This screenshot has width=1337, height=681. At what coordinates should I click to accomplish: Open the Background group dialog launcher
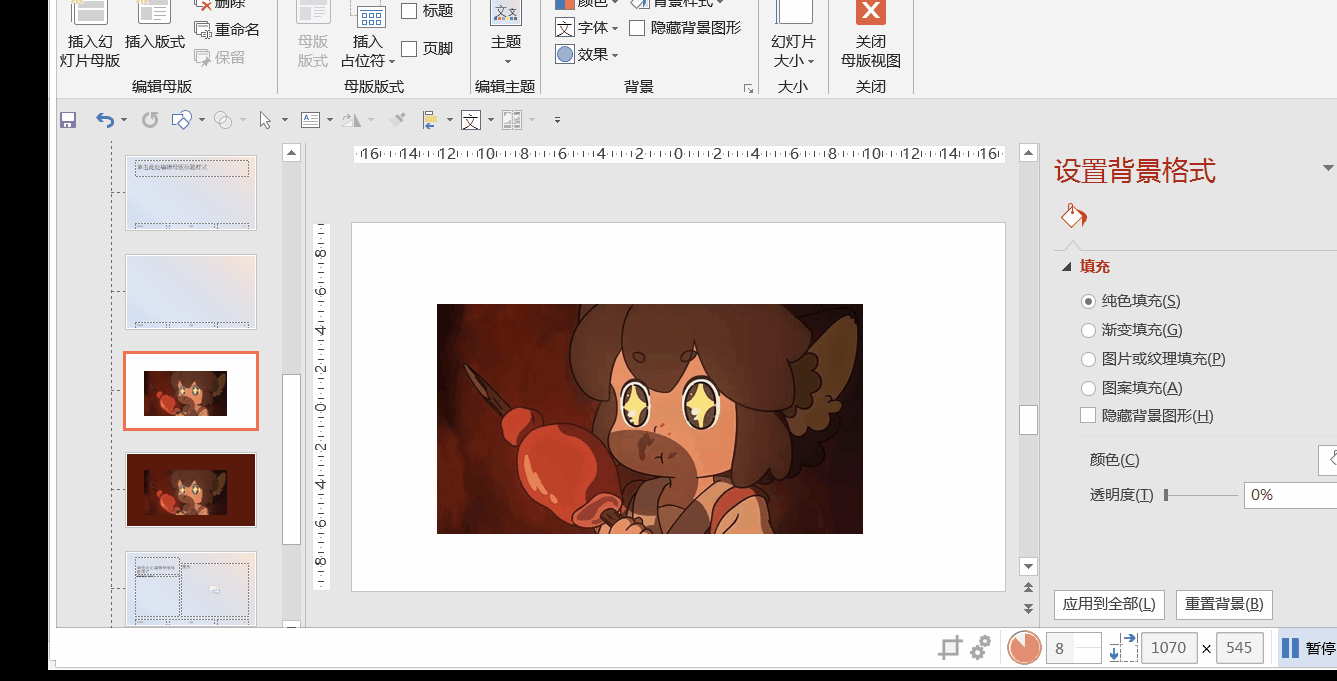tap(748, 89)
